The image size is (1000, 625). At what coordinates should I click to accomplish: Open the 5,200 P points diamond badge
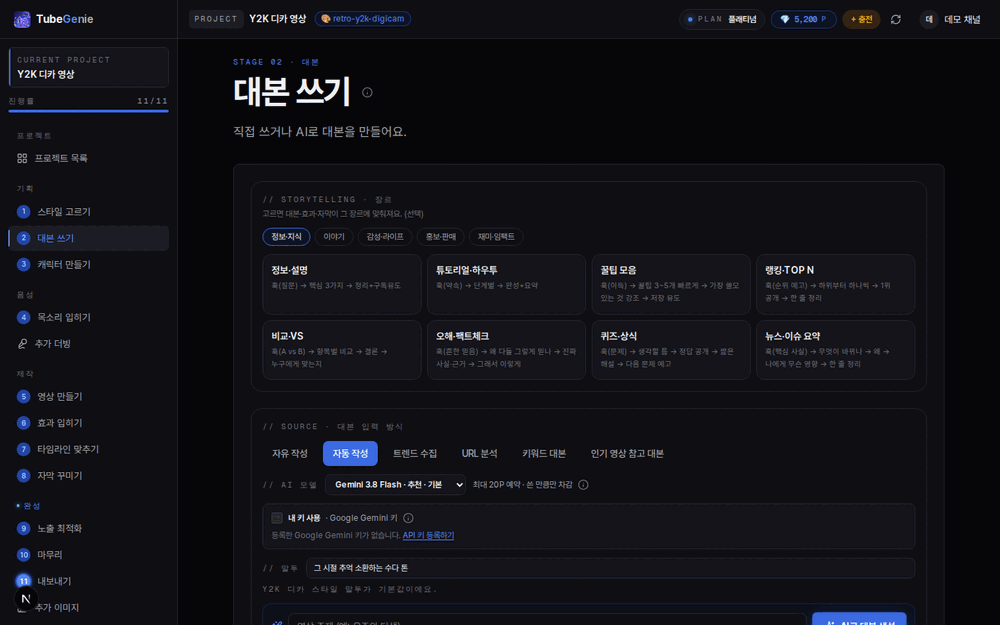(x=804, y=19)
